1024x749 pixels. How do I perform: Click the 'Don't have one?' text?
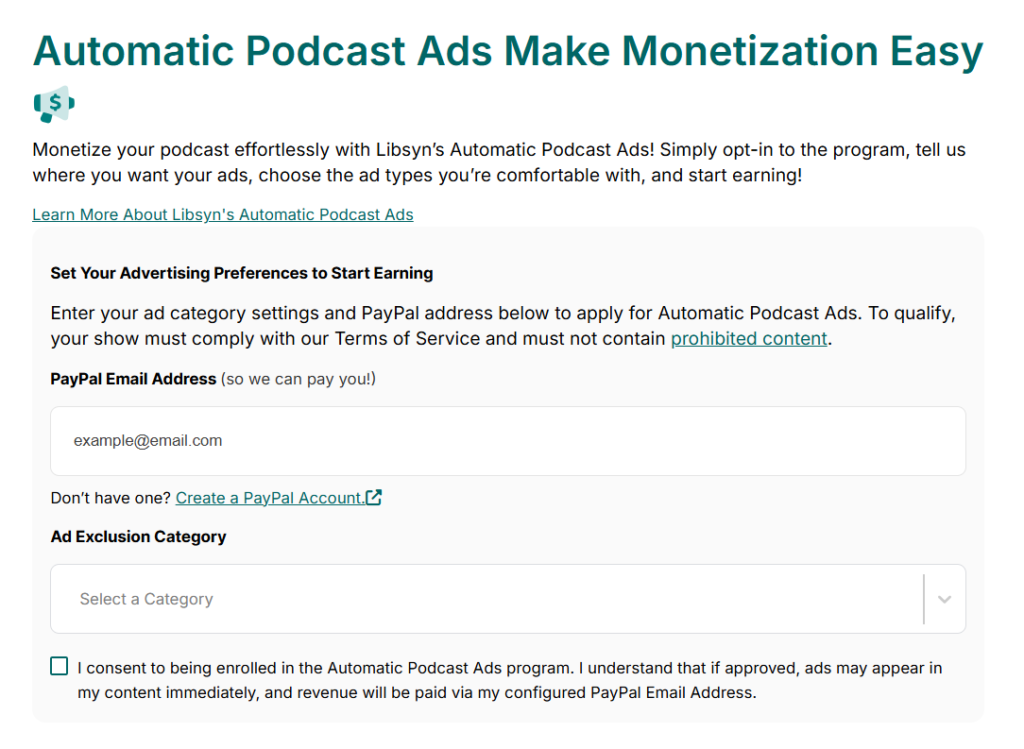110,498
